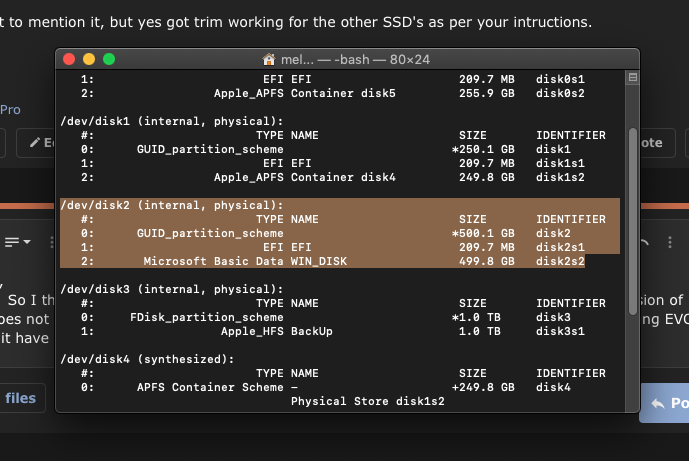Click the scroll marker icon atop the scrollbar
Image resolution: width=689 pixels, height=461 pixels.
pyautogui.click(x=632, y=77)
